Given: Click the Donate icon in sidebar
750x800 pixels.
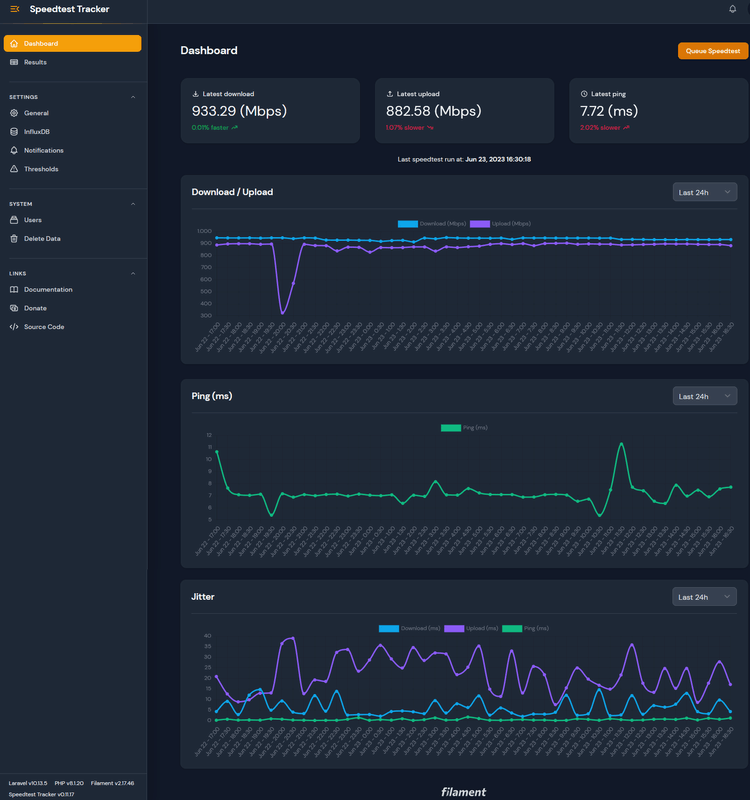Looking at the screenshot, I should click(x=14, y=308).
